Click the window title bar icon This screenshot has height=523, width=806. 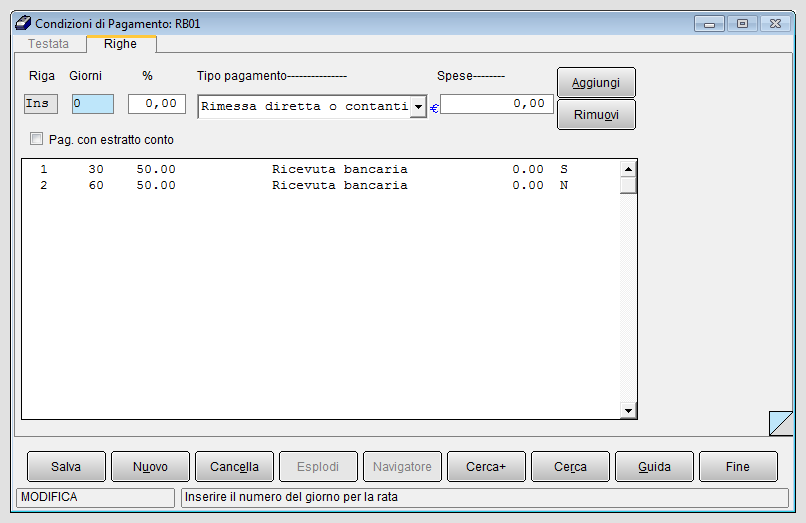[x=23, y=23]
